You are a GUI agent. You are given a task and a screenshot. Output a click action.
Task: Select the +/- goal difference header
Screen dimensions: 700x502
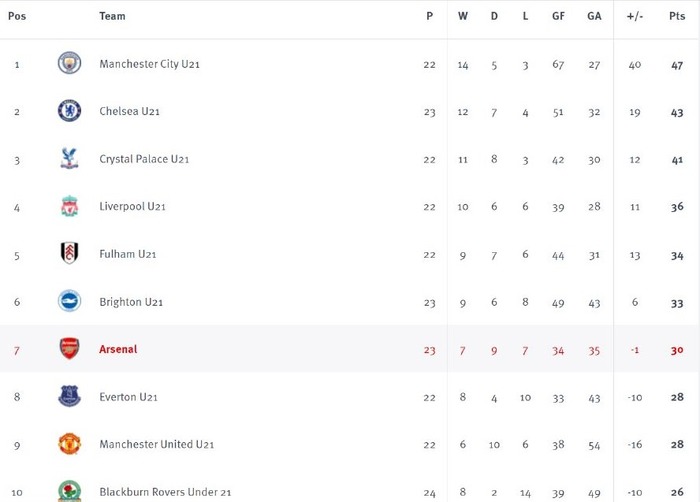click(x=634, y=16)
